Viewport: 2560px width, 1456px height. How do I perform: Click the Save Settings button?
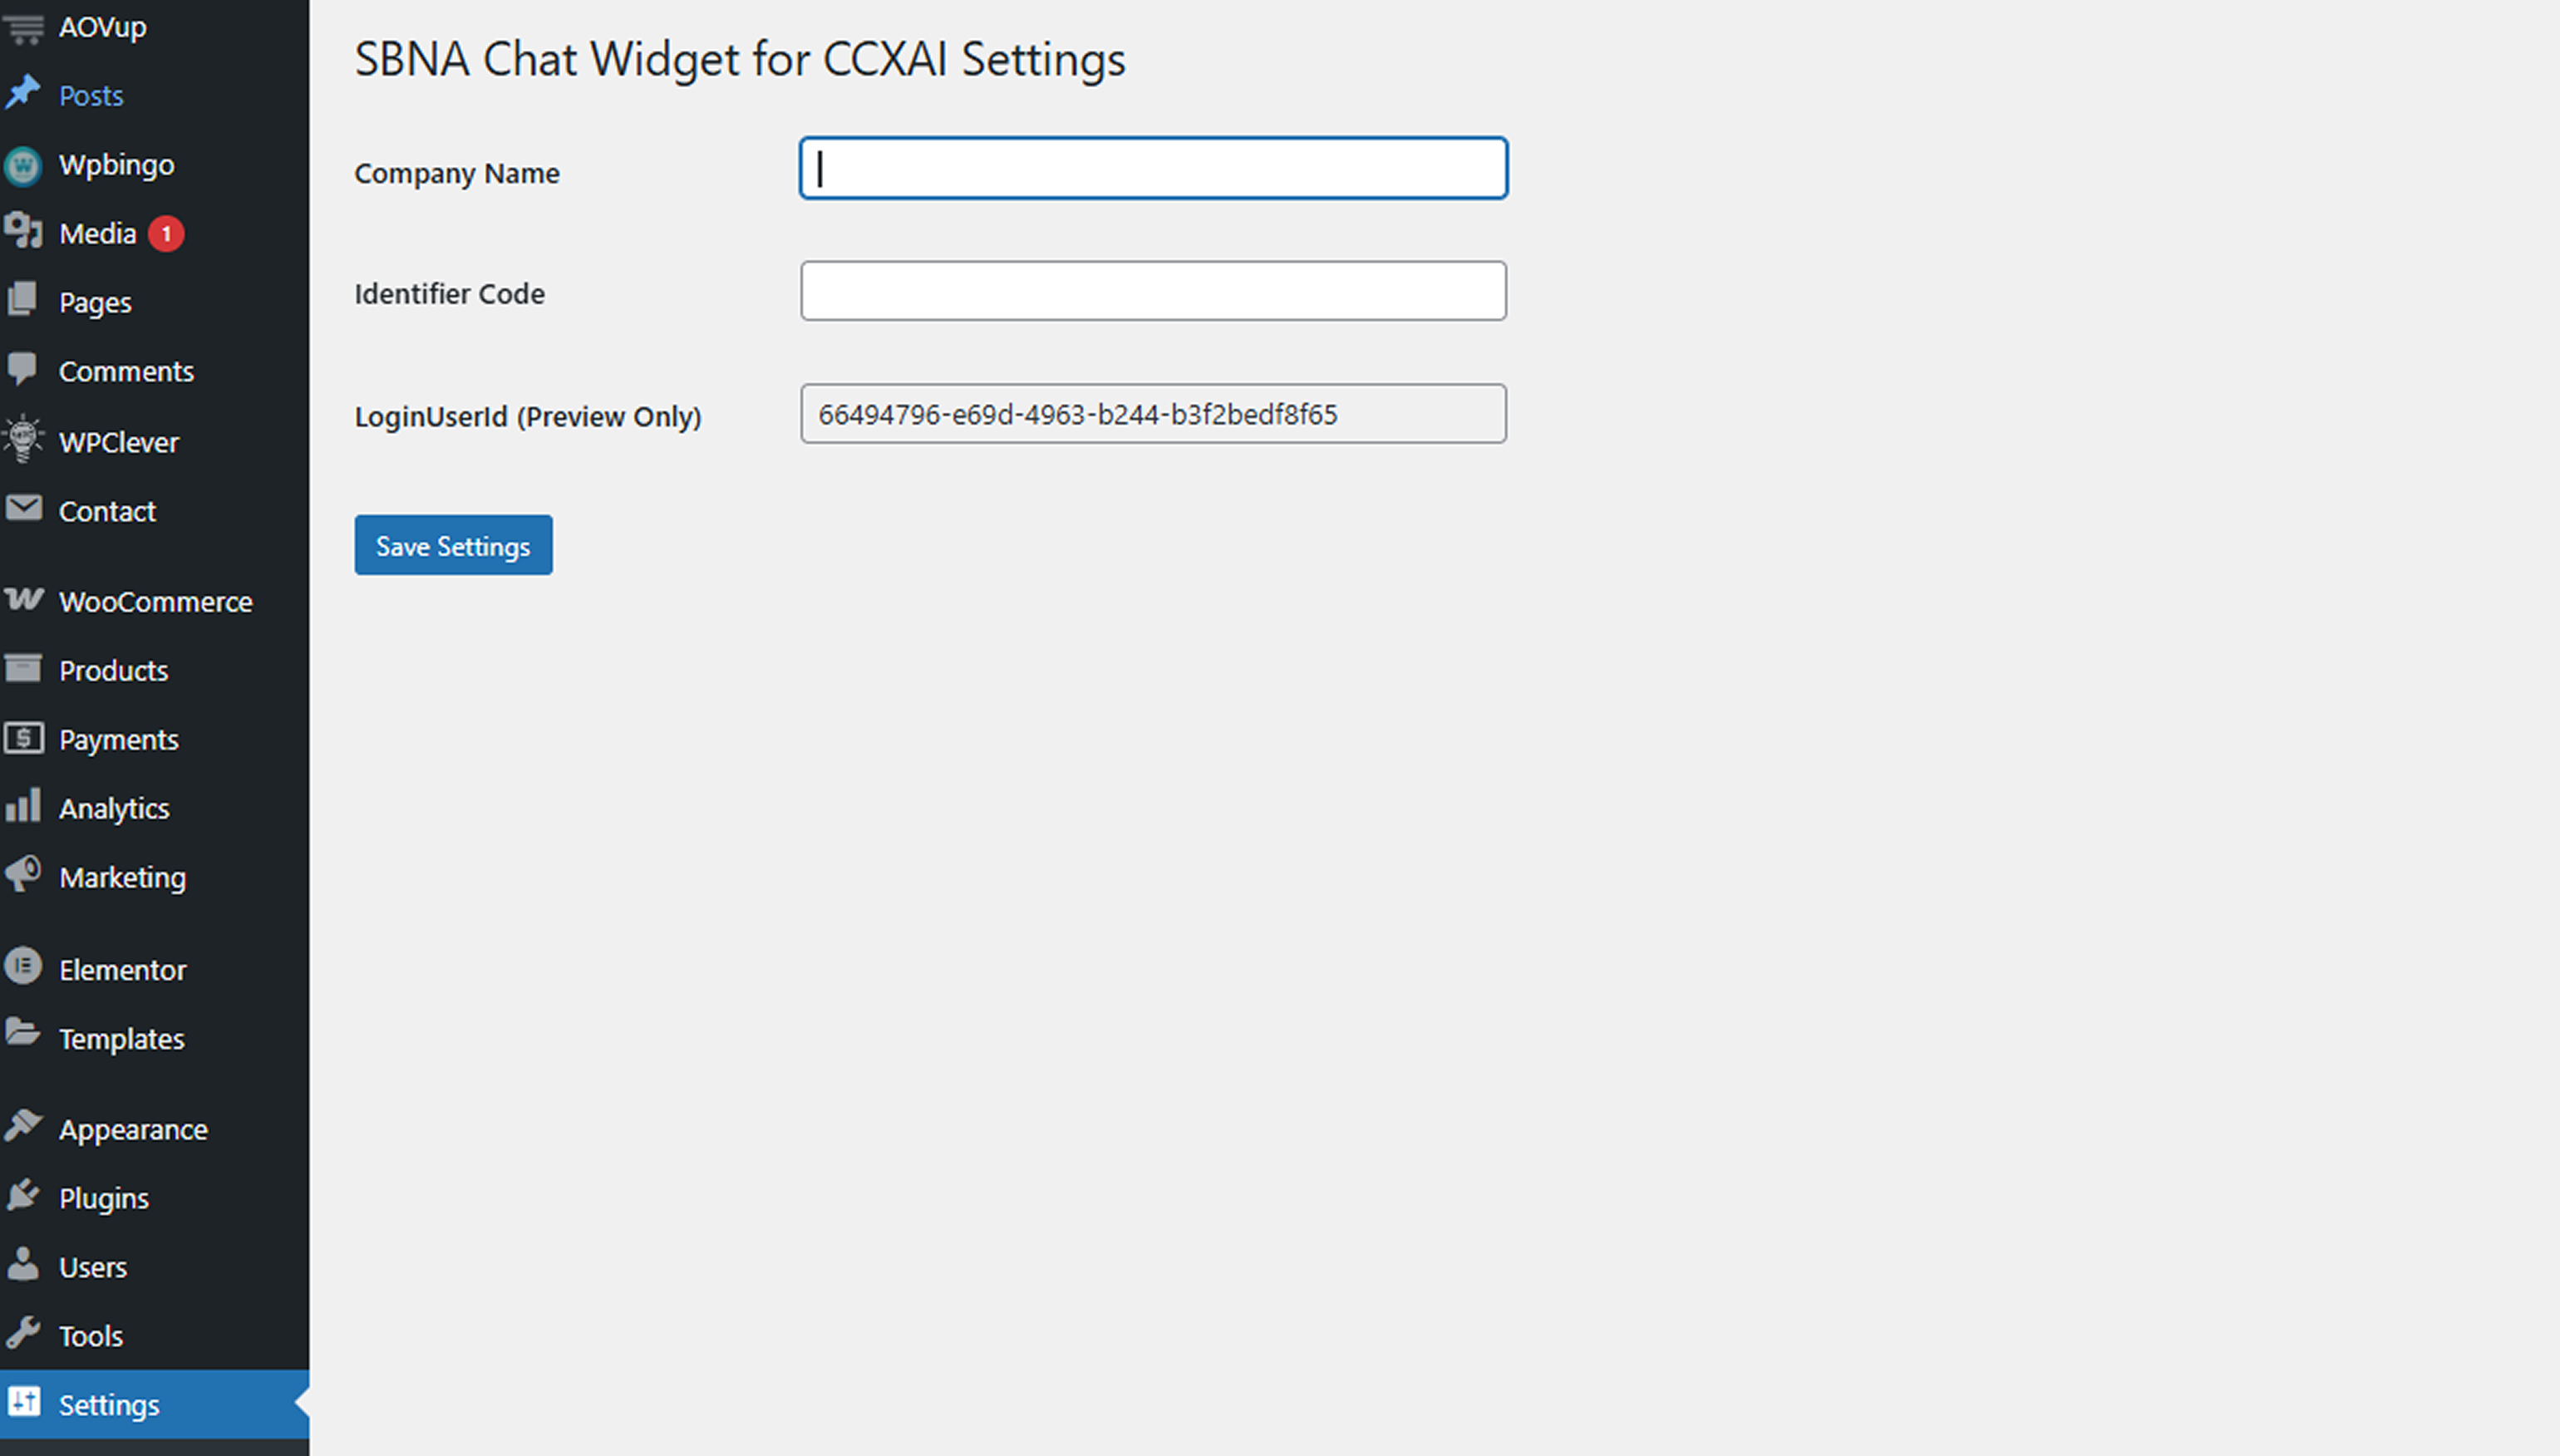[x=453, y=545]
